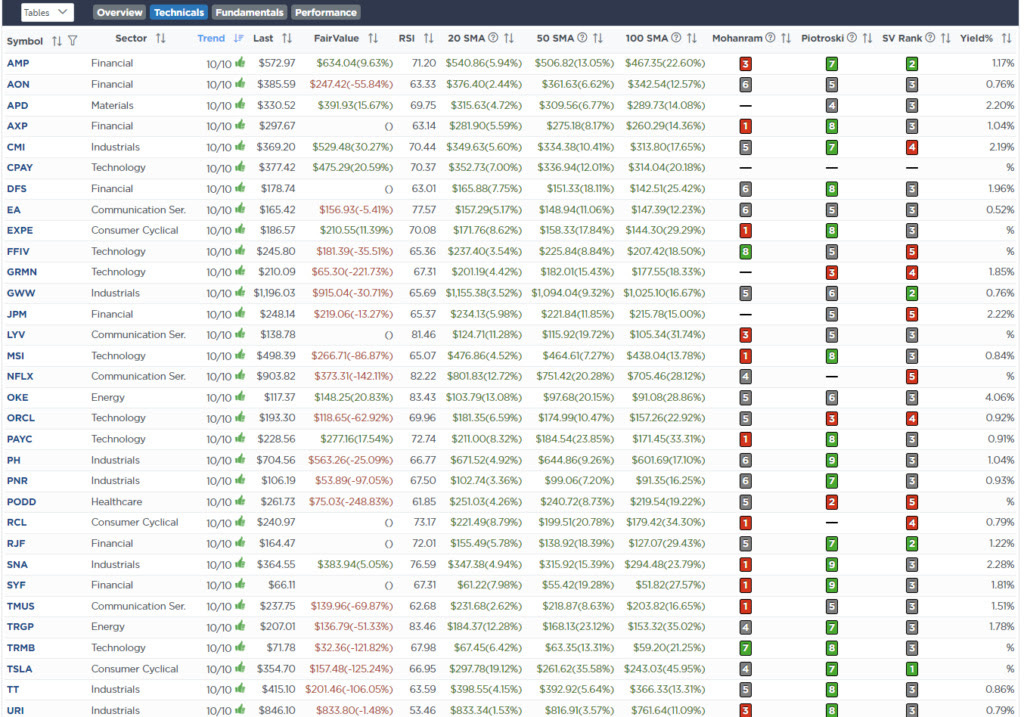Click TRGP 100 SMA $153.32 cell
Image resolution: width=1024 pixels, height=717 pixels.
[x=666, y=627]
